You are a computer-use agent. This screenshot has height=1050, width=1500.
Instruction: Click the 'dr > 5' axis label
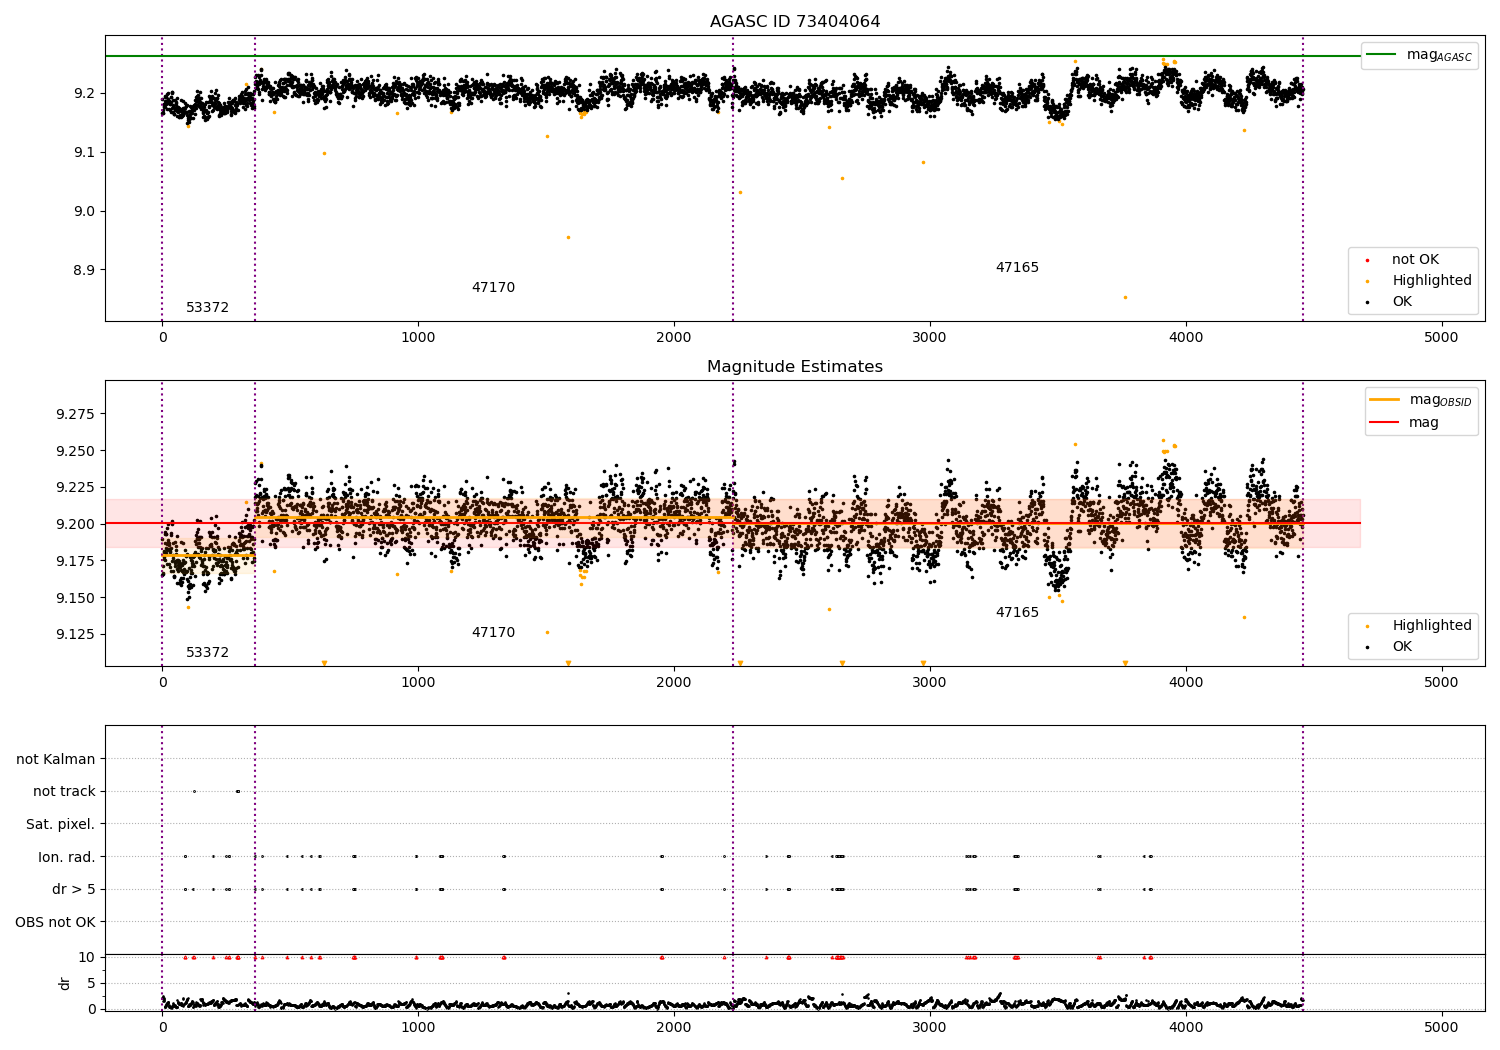[x=74, y=889]
